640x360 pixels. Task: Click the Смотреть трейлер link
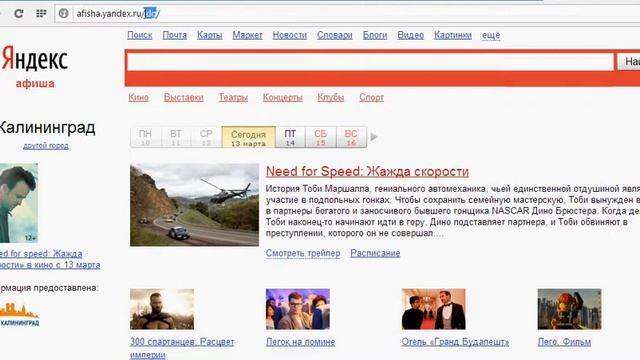(303, 253)
